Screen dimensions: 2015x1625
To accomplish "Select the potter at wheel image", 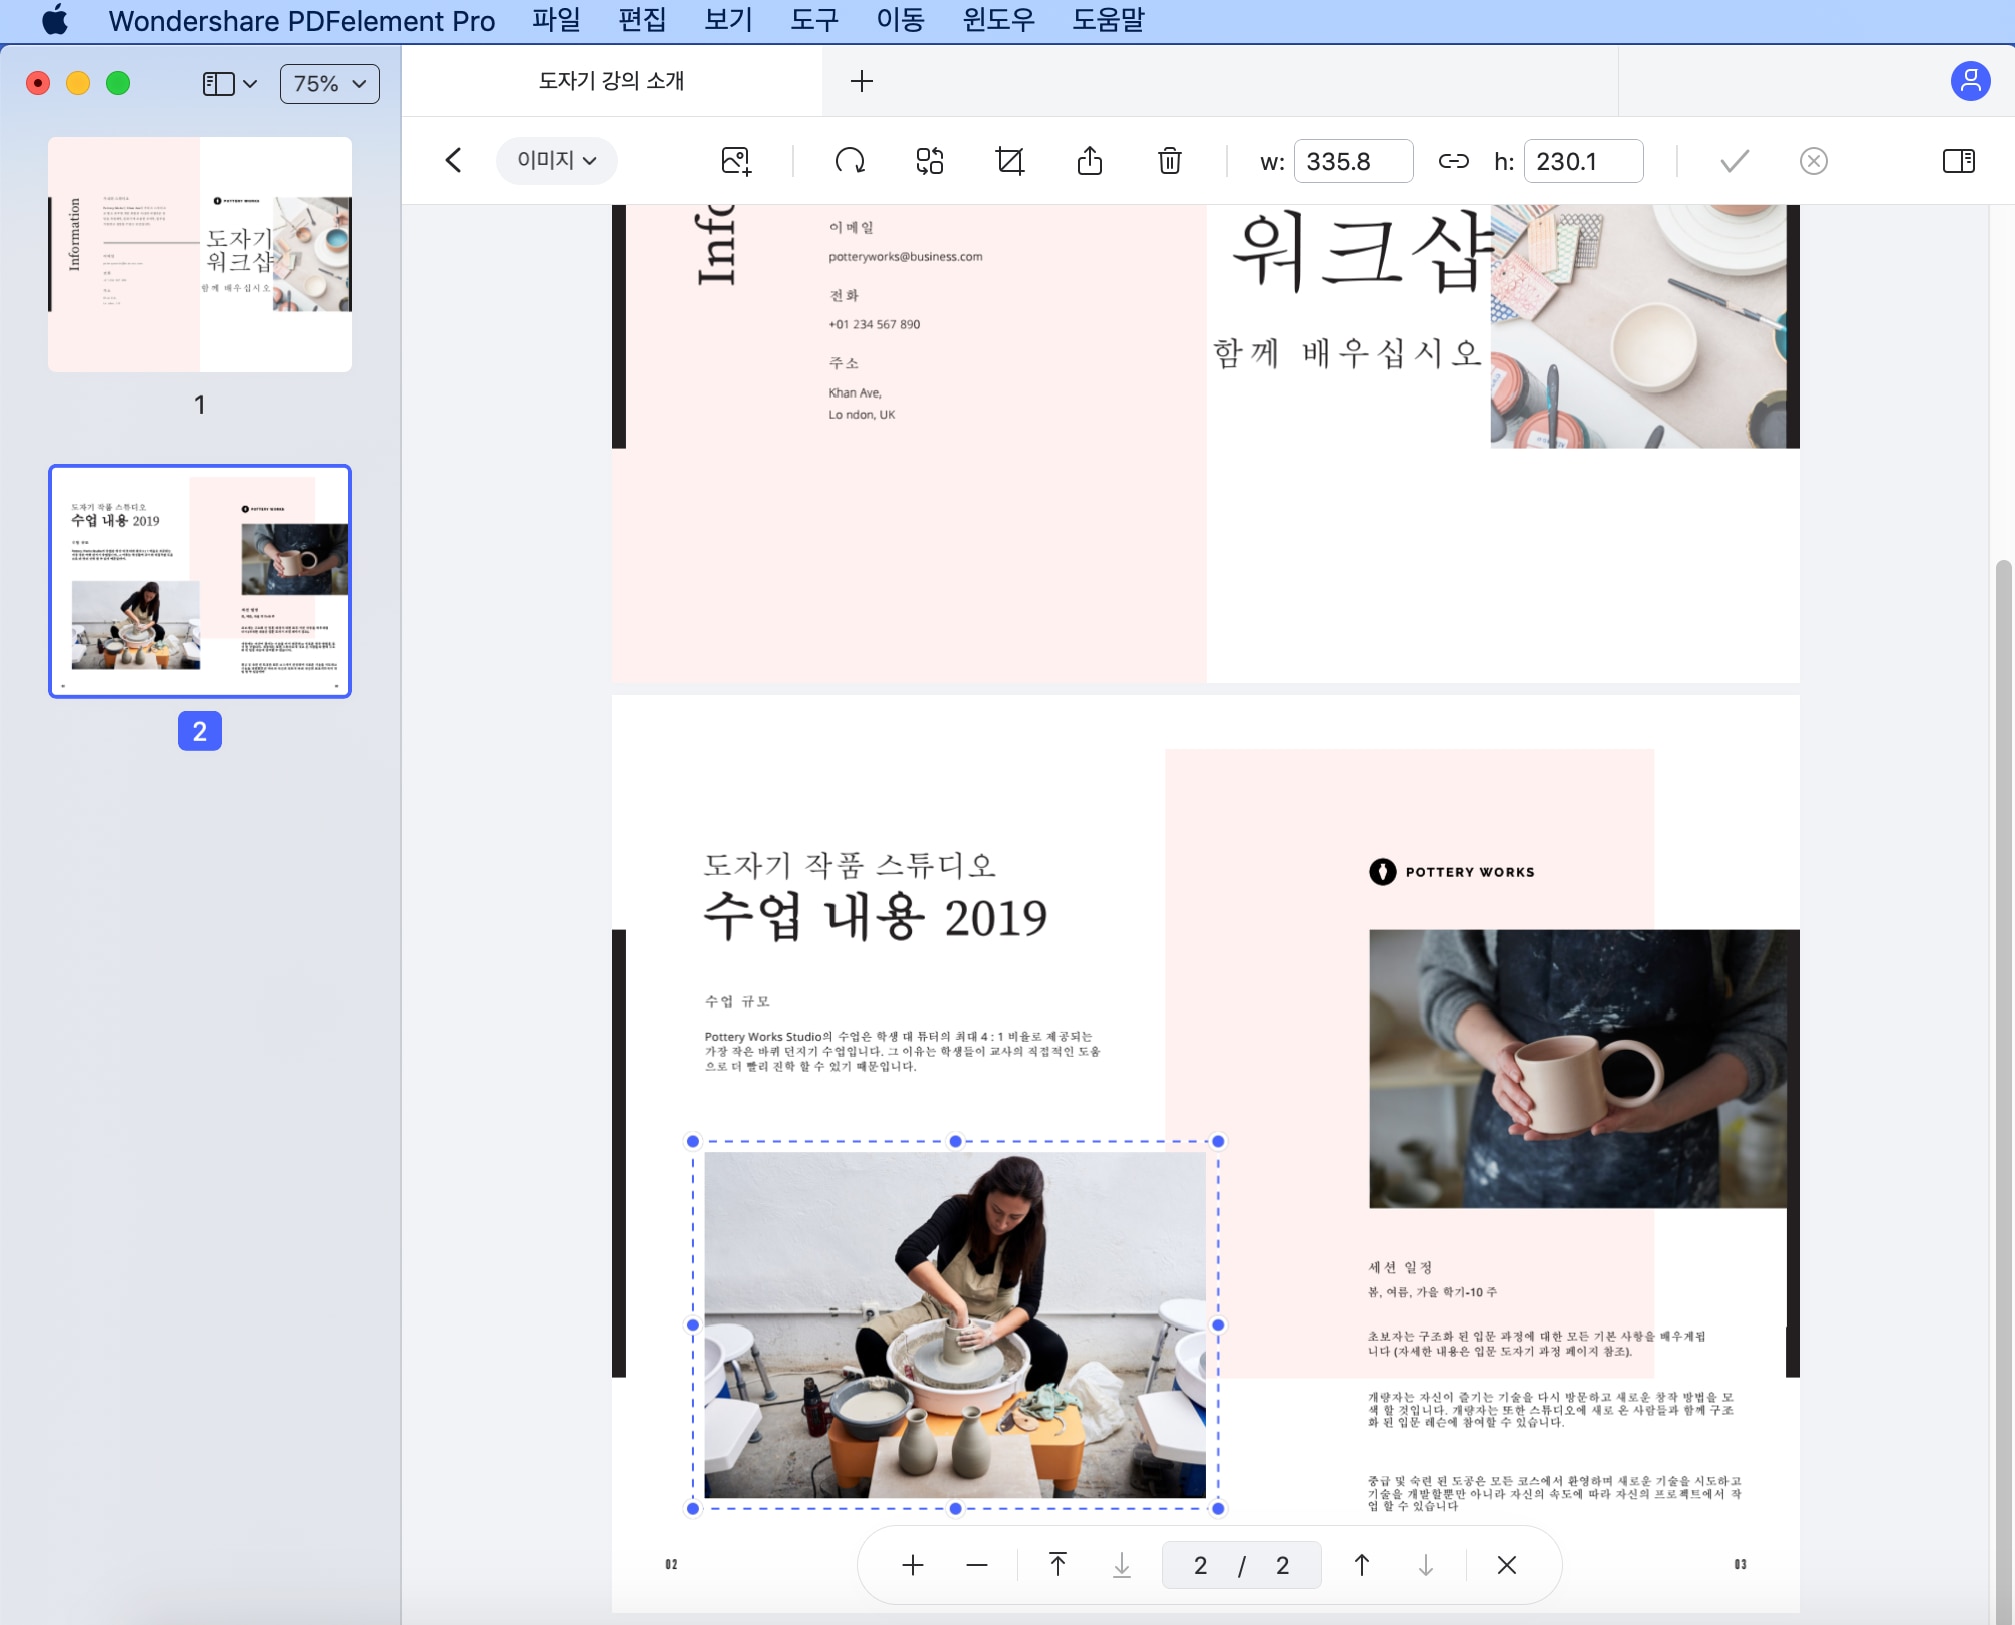I will (955, 1325).
